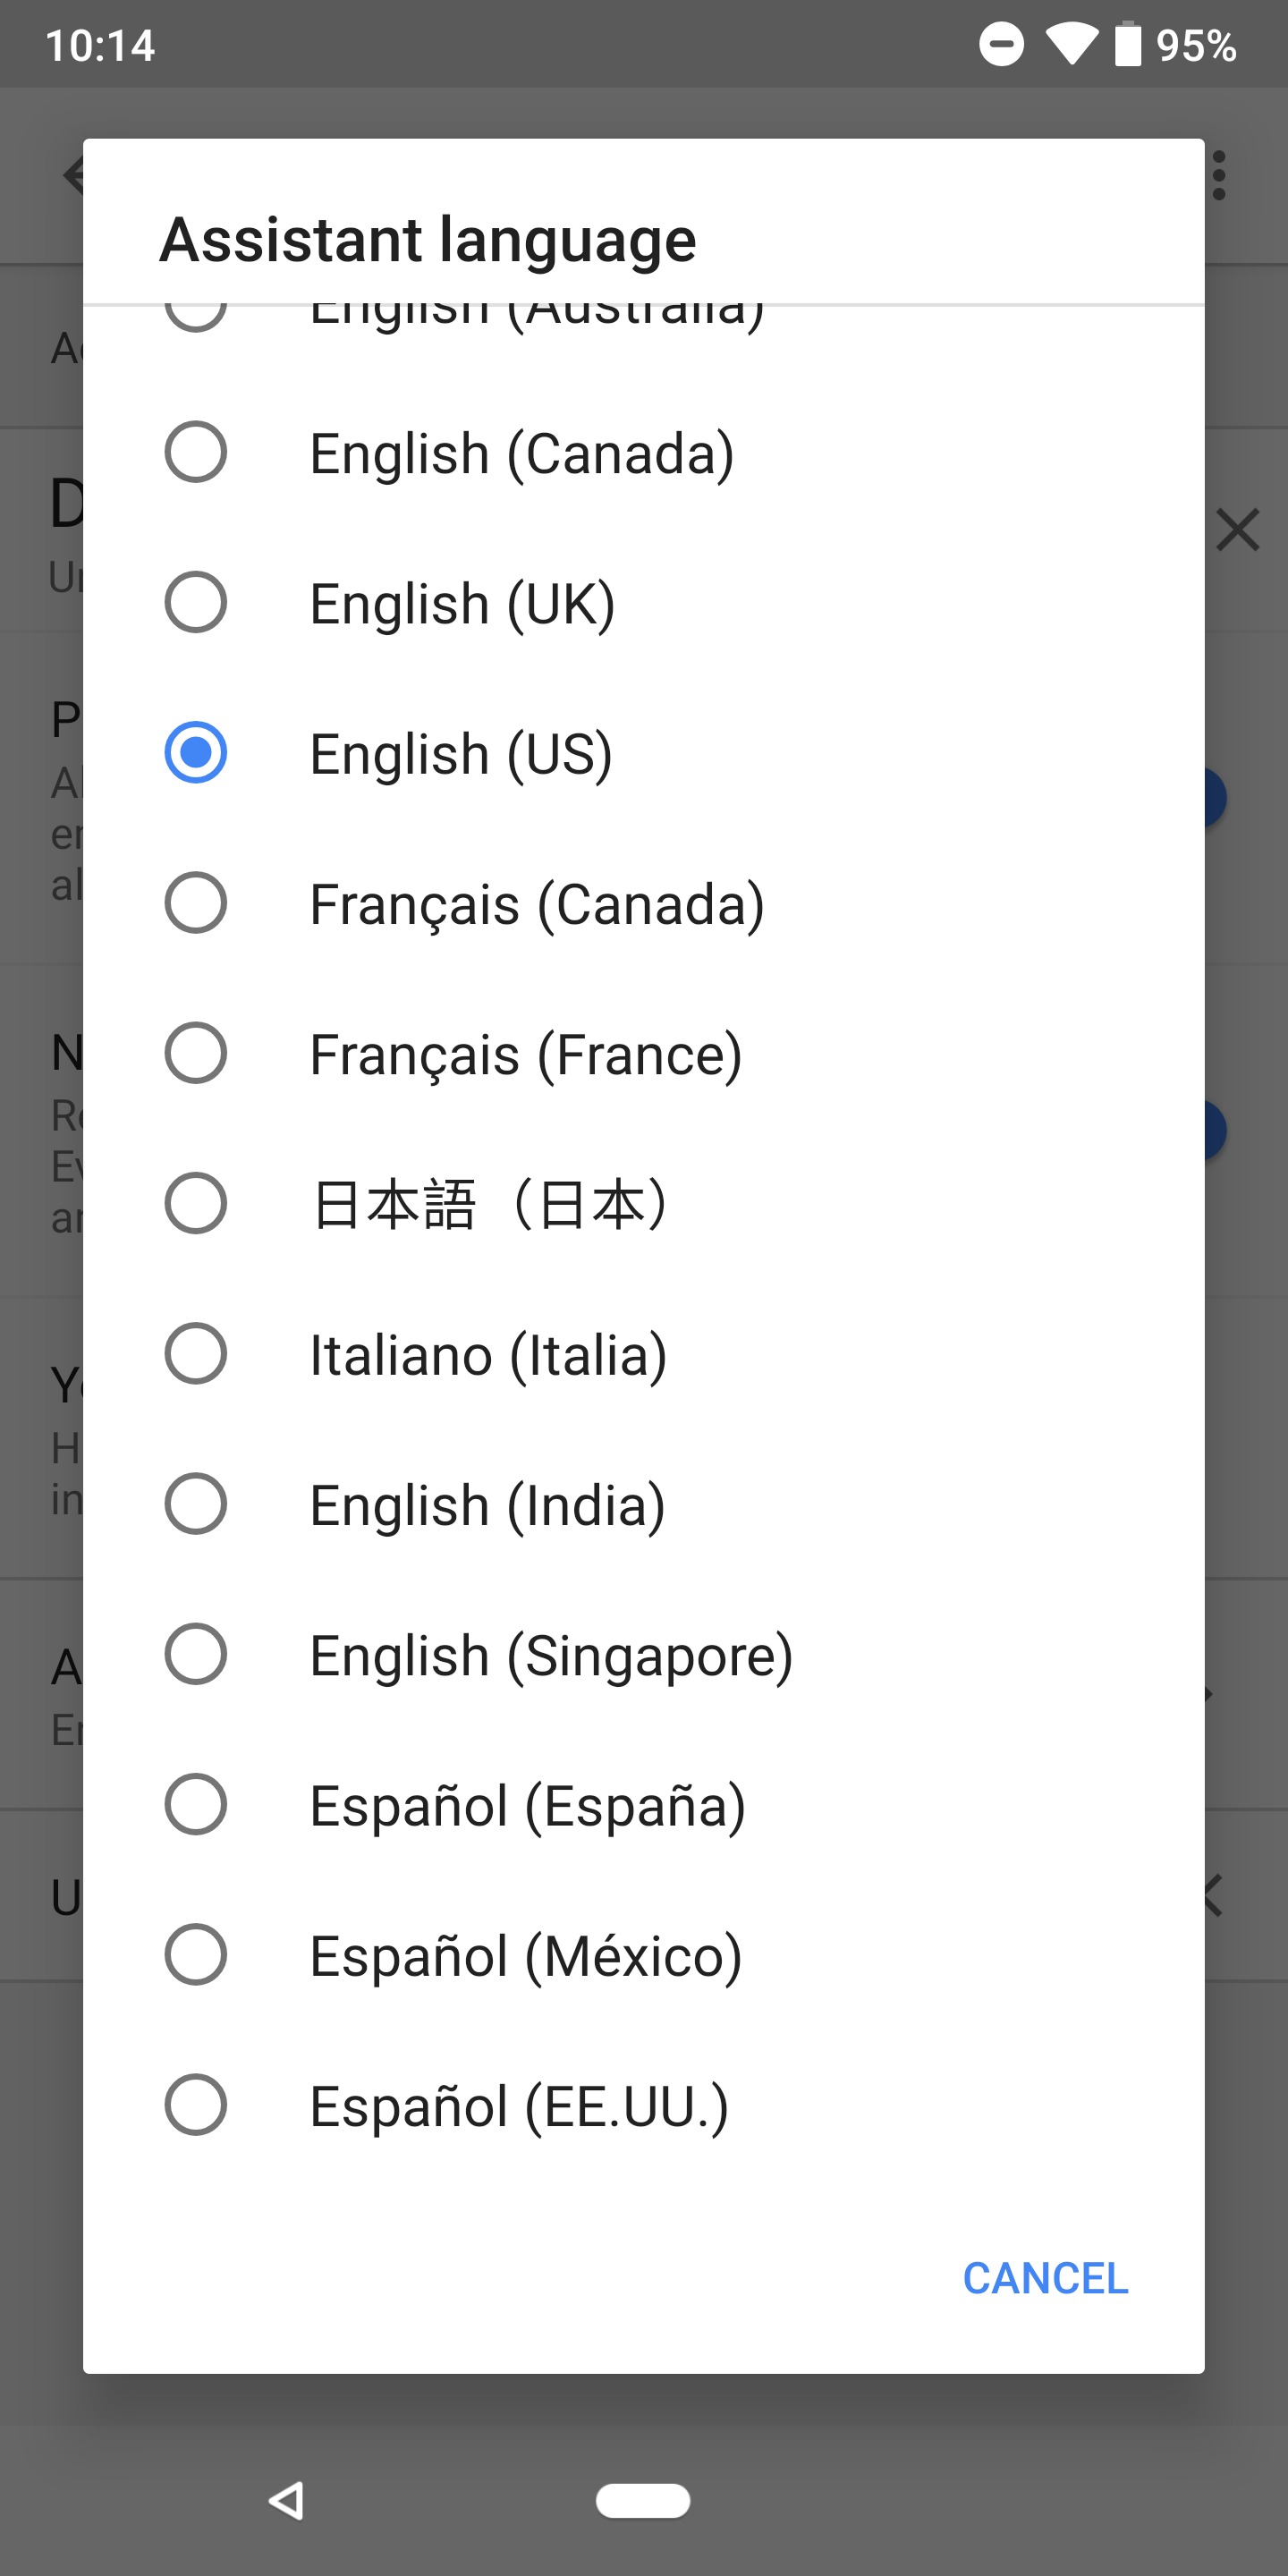Viewport: 1288px width, 2576px height.
Task: Tap the Android back navigation icon
Action: click(286, 2500)
